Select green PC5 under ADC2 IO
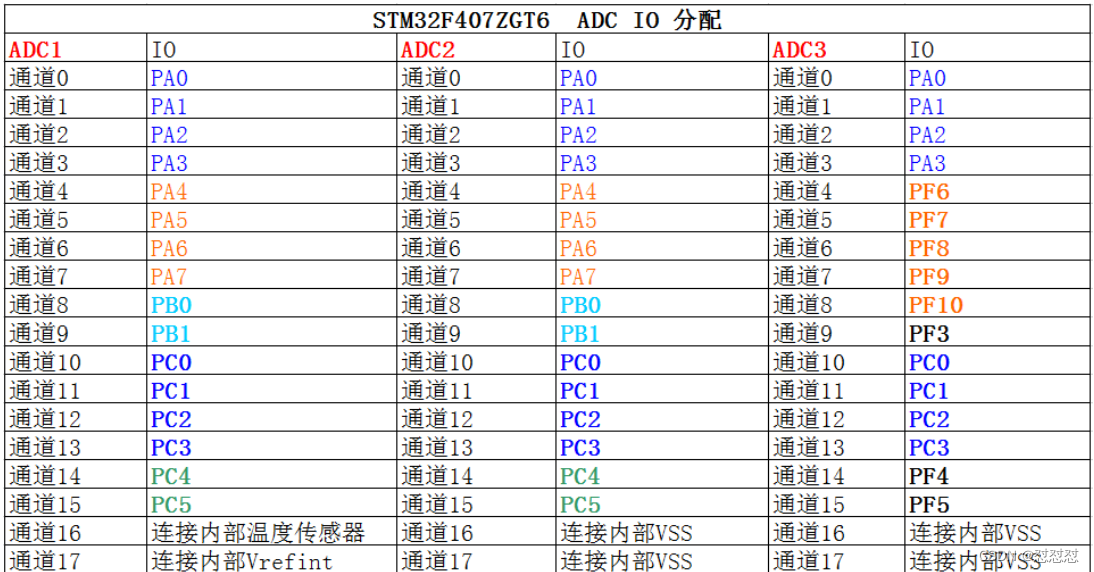The width and height of the screenshot is (1094, 572). pyautogui.click(x=580, y=504)
